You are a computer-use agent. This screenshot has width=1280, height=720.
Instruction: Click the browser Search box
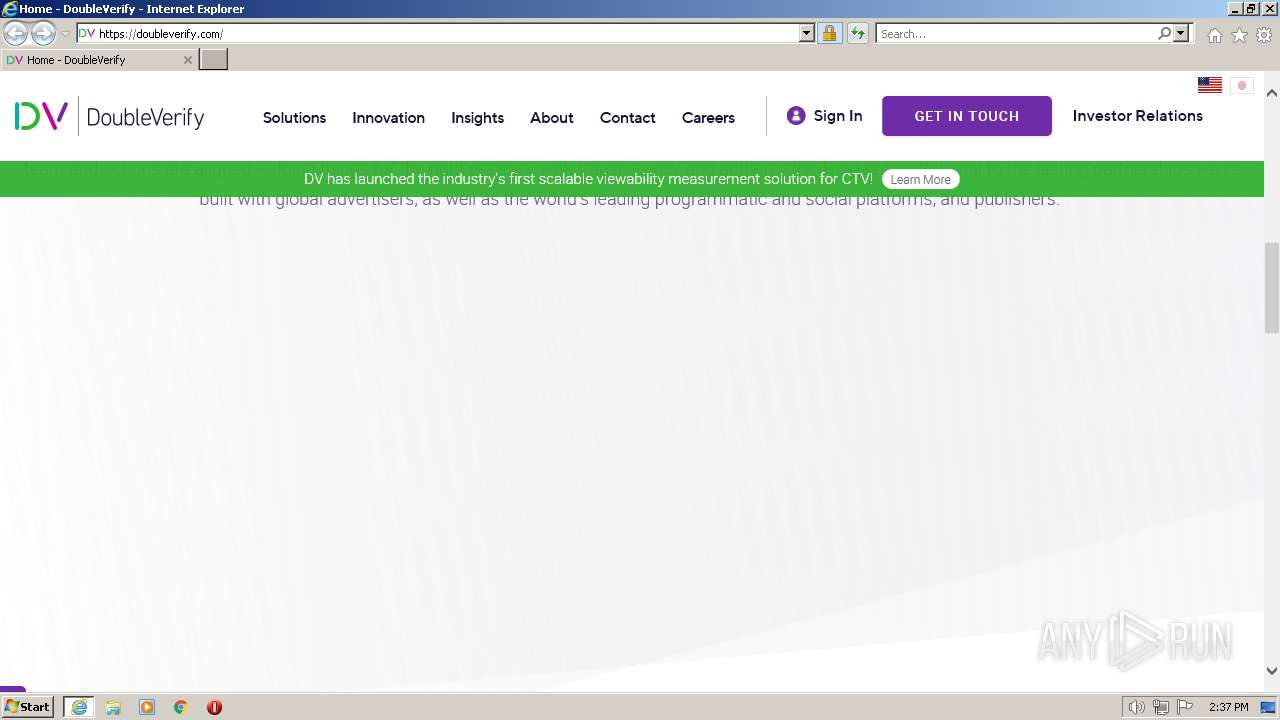point(1016,34)
